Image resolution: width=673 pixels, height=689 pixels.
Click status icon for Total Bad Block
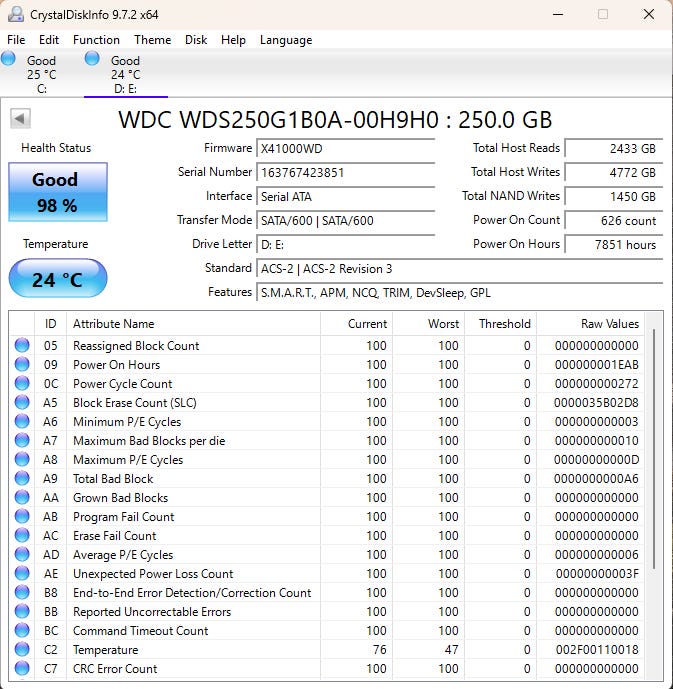tap(22, 479)
